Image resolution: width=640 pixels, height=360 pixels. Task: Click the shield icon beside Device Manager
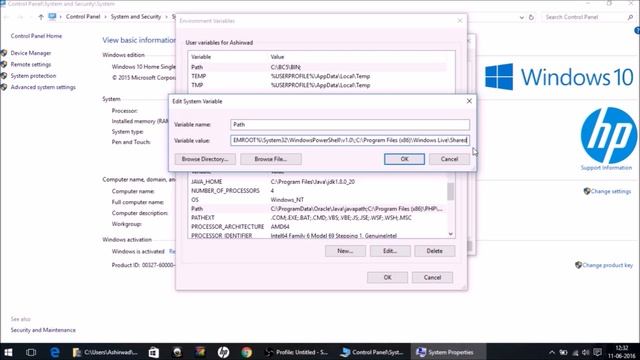pyautogui.click(x=4, y=53)
